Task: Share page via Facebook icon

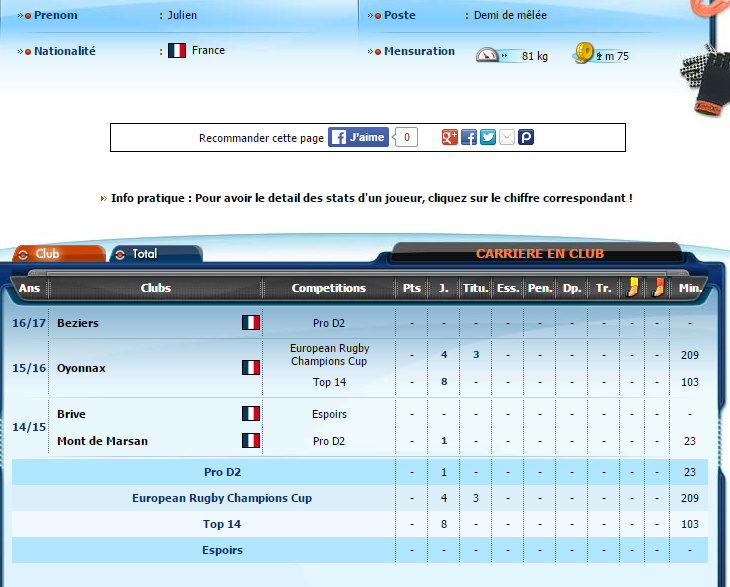Action: pyautogui.click(x=469, y=137)
